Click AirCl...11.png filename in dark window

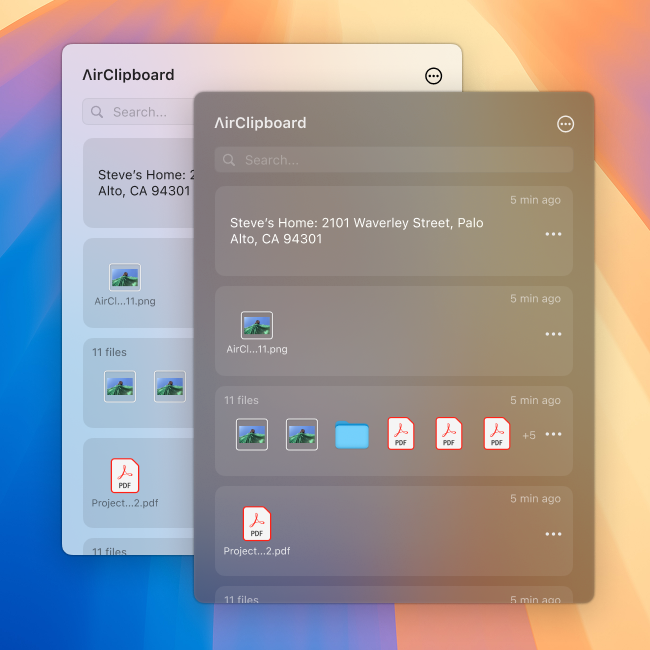[257, 349]
